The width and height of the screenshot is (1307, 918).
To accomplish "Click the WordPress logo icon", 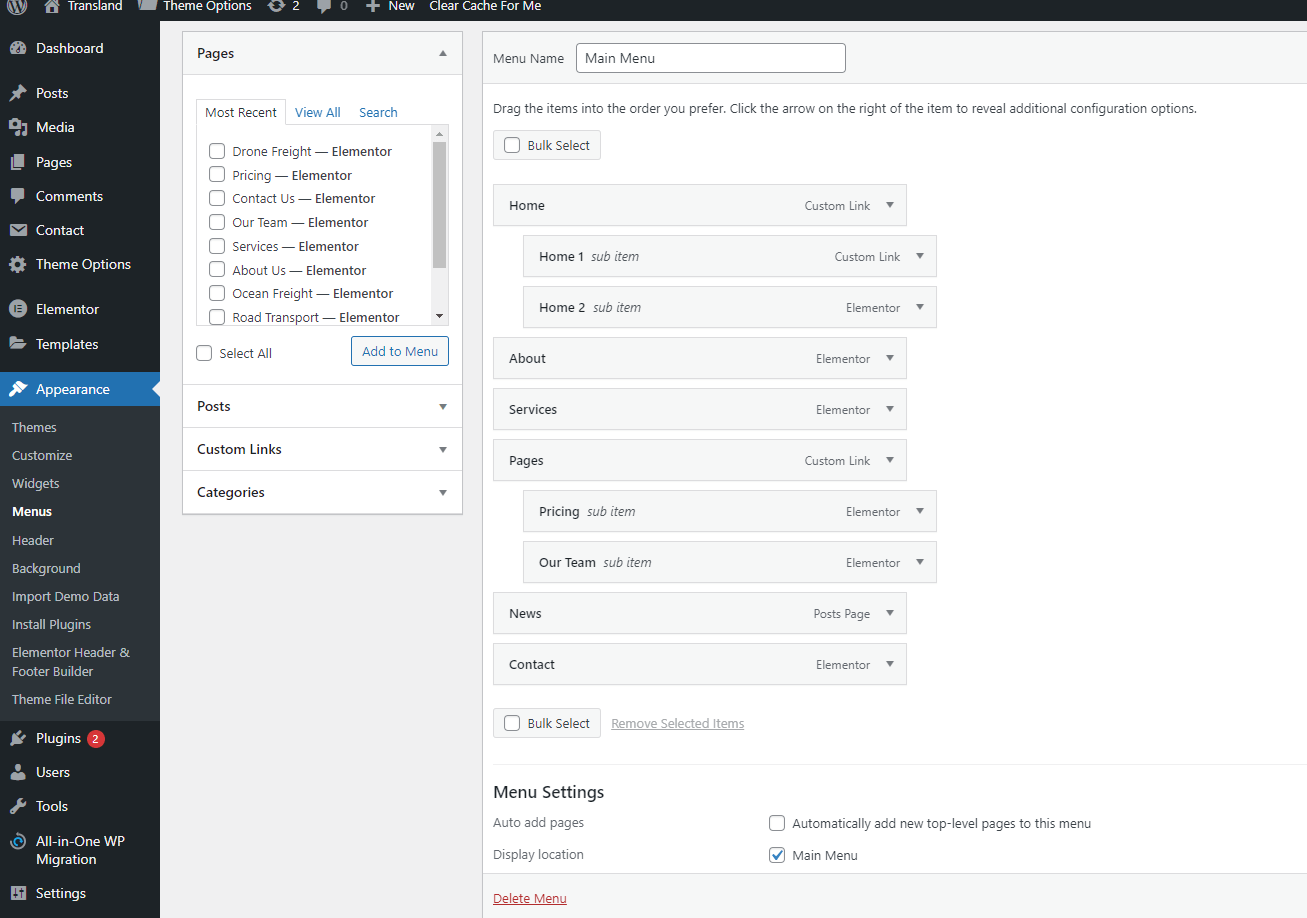I will click(17, 6).
